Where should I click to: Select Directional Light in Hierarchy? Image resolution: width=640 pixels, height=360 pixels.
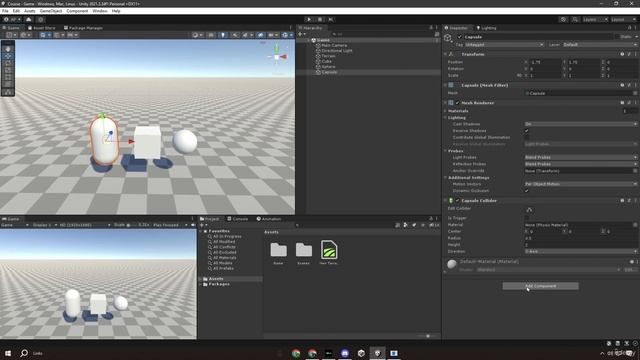(337, 51)
